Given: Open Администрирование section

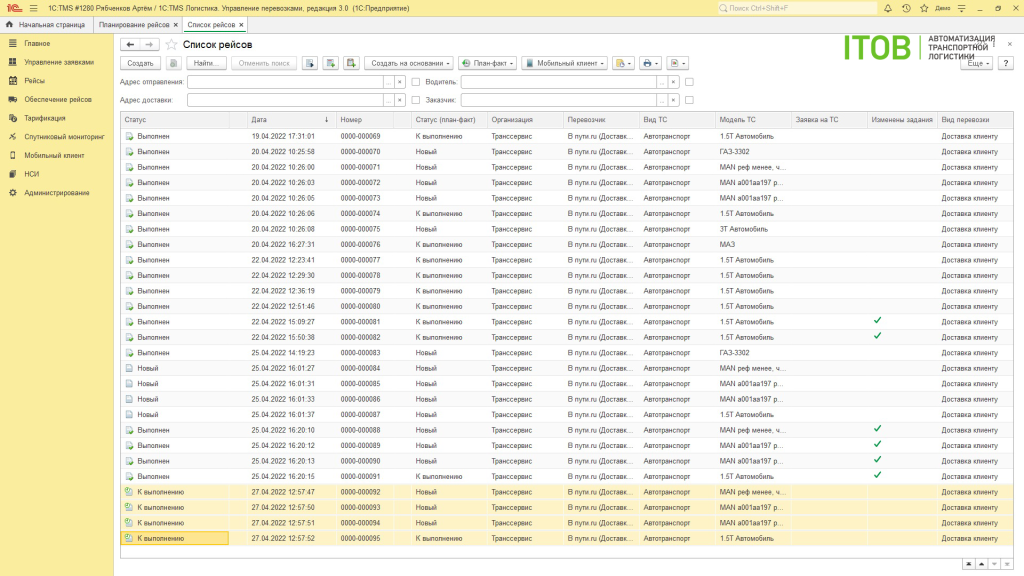Looking at the screenshot, I should pos(57,193).
